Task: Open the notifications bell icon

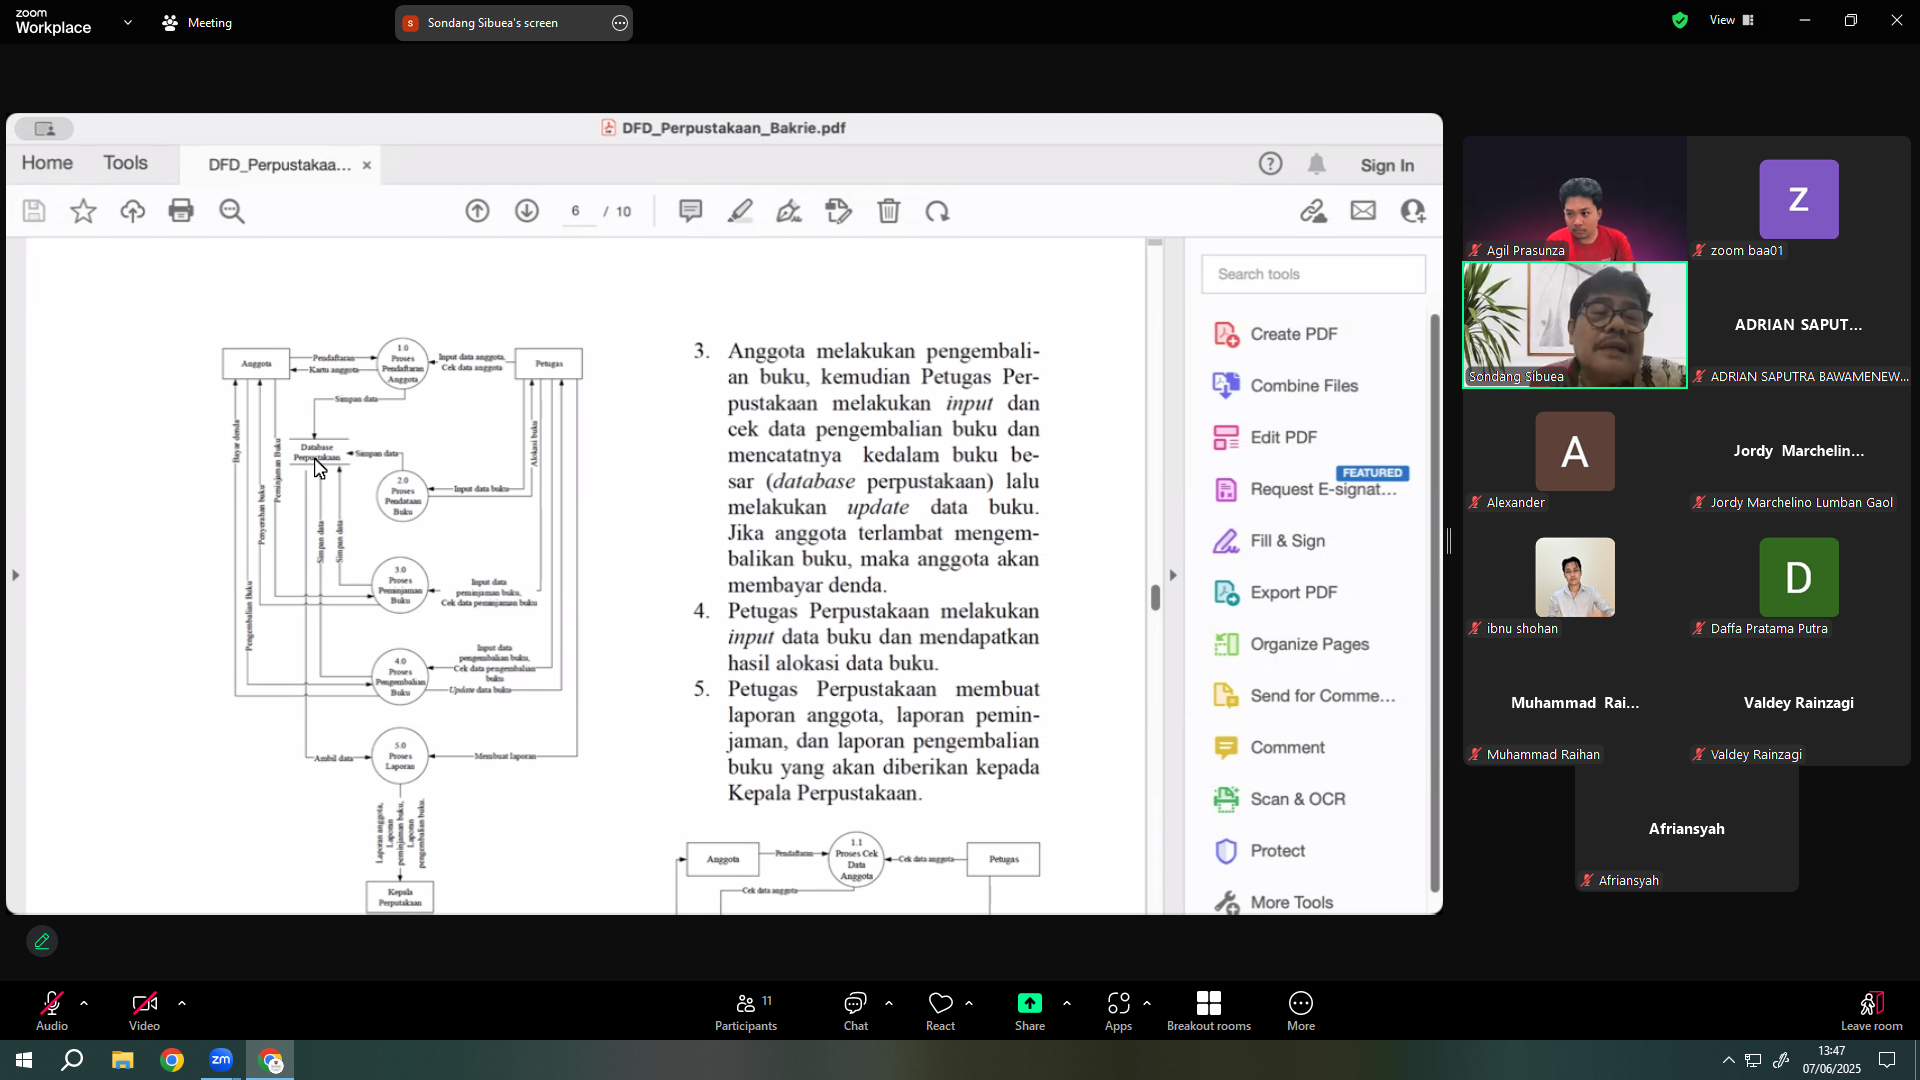Action: click(1317, 164)
